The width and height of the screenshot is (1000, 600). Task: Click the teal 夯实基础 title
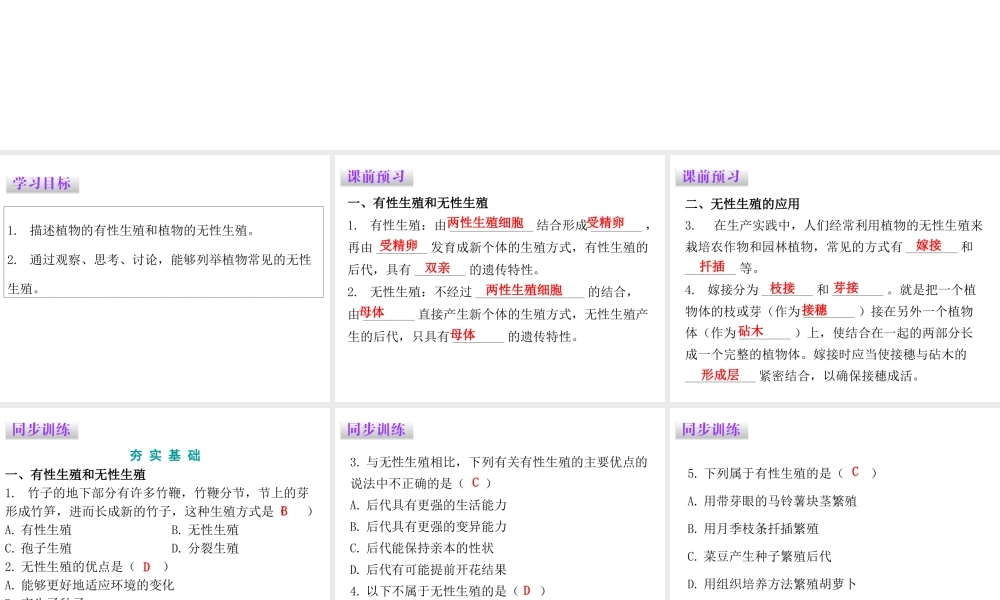pyautogui.click(x=165, y=455)
